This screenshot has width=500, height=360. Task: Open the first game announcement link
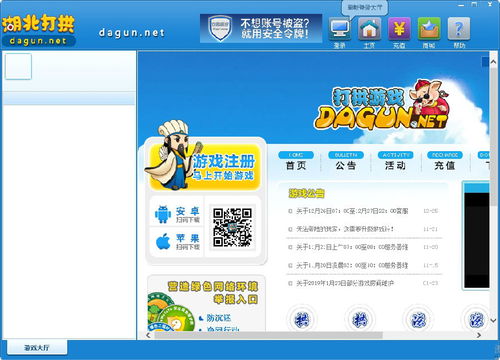point(352,211)
